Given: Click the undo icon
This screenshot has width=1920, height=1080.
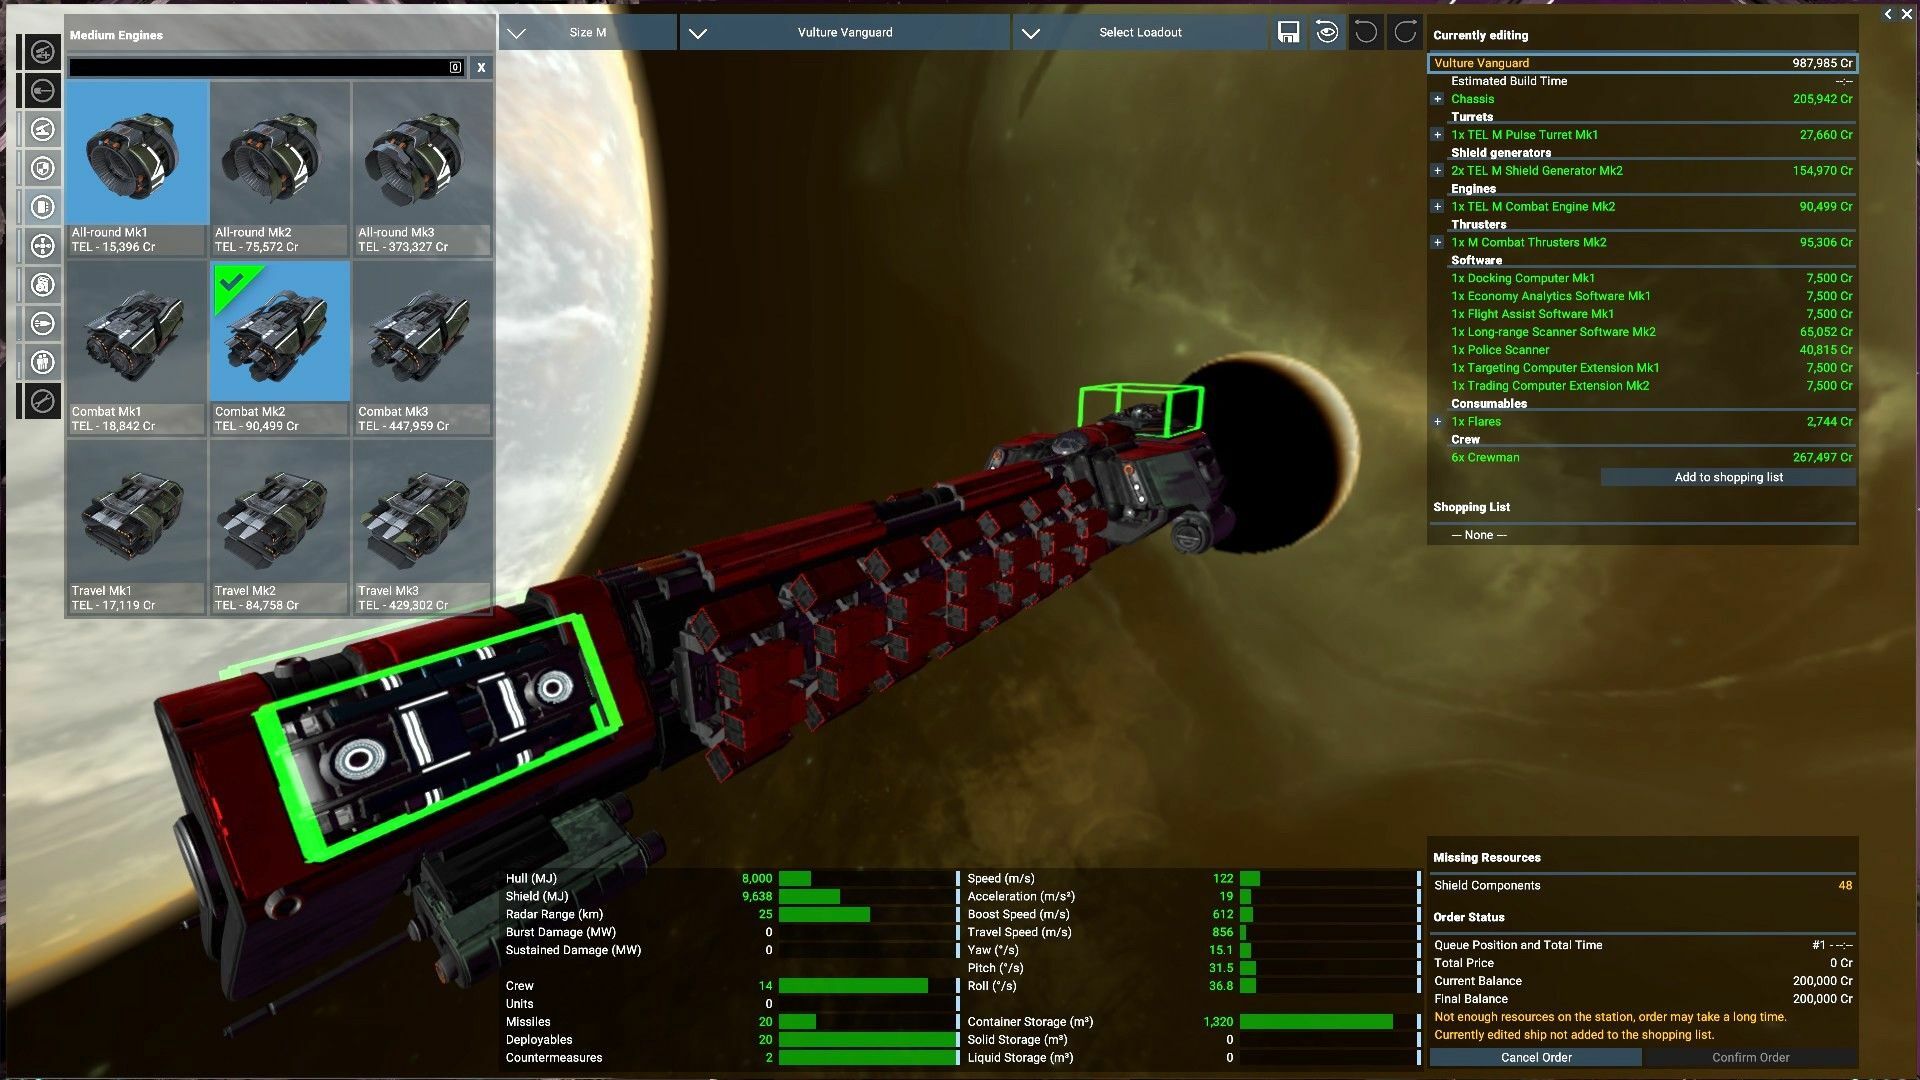Looking at the screenshot, I should point(1365,32).
